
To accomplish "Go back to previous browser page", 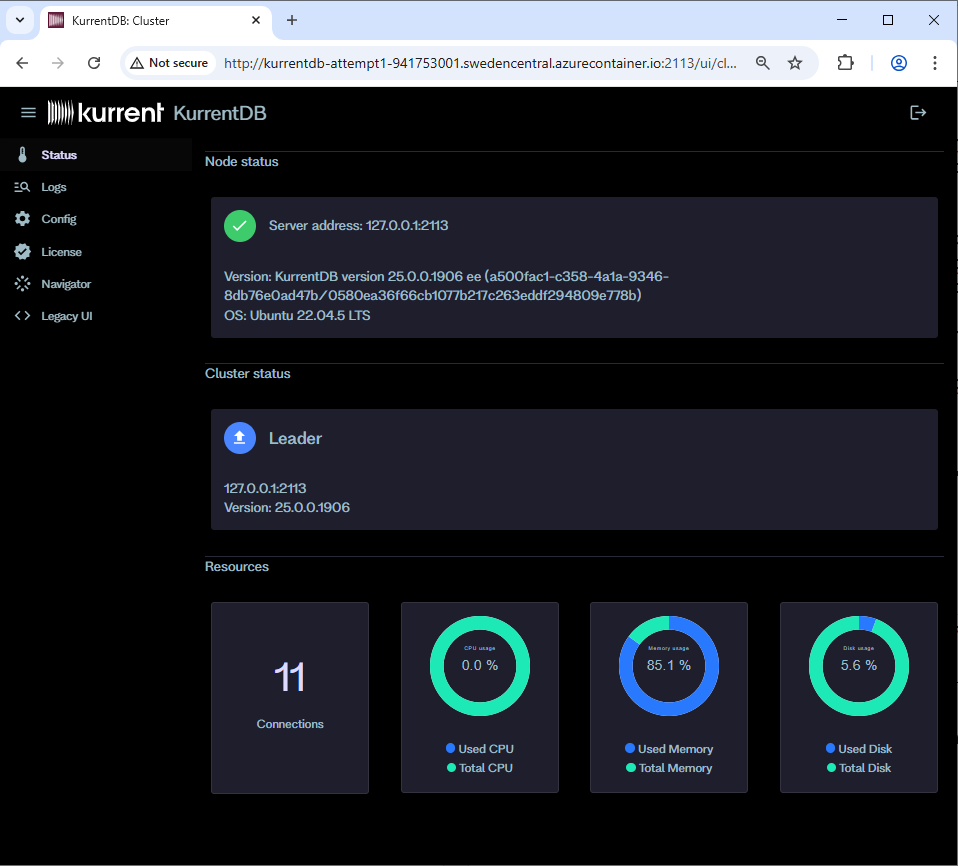I will coord(22,63).
